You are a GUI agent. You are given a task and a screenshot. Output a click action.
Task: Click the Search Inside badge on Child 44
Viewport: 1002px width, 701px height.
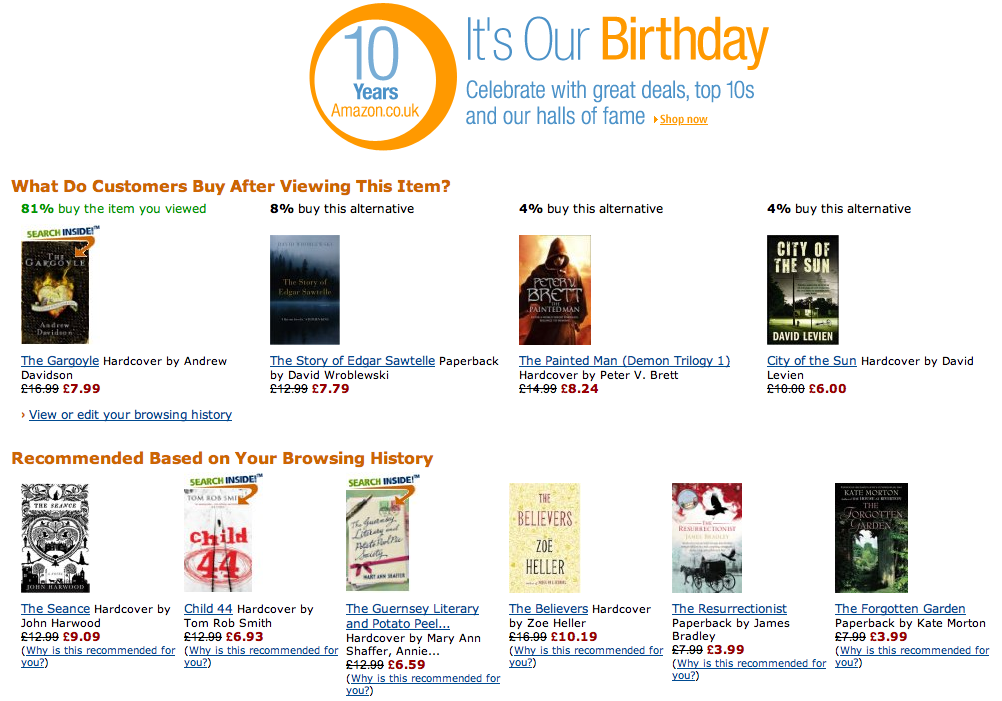222,482
